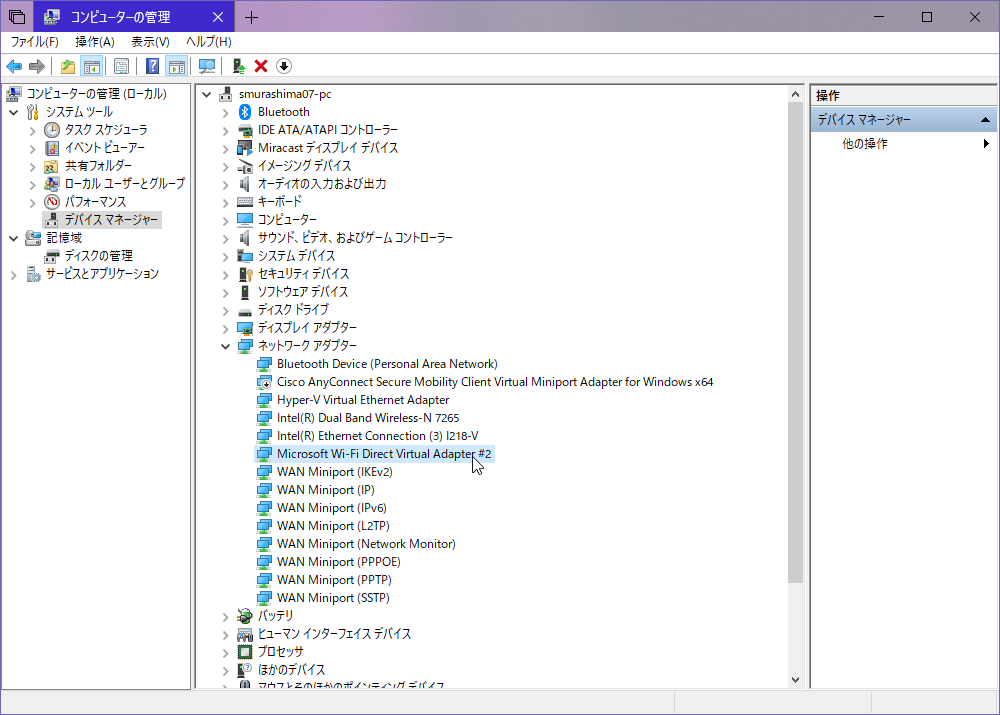Toggle the console tree pane toolbar button
The width and height of the screenshot is (1000, 715).
(91, 66)
